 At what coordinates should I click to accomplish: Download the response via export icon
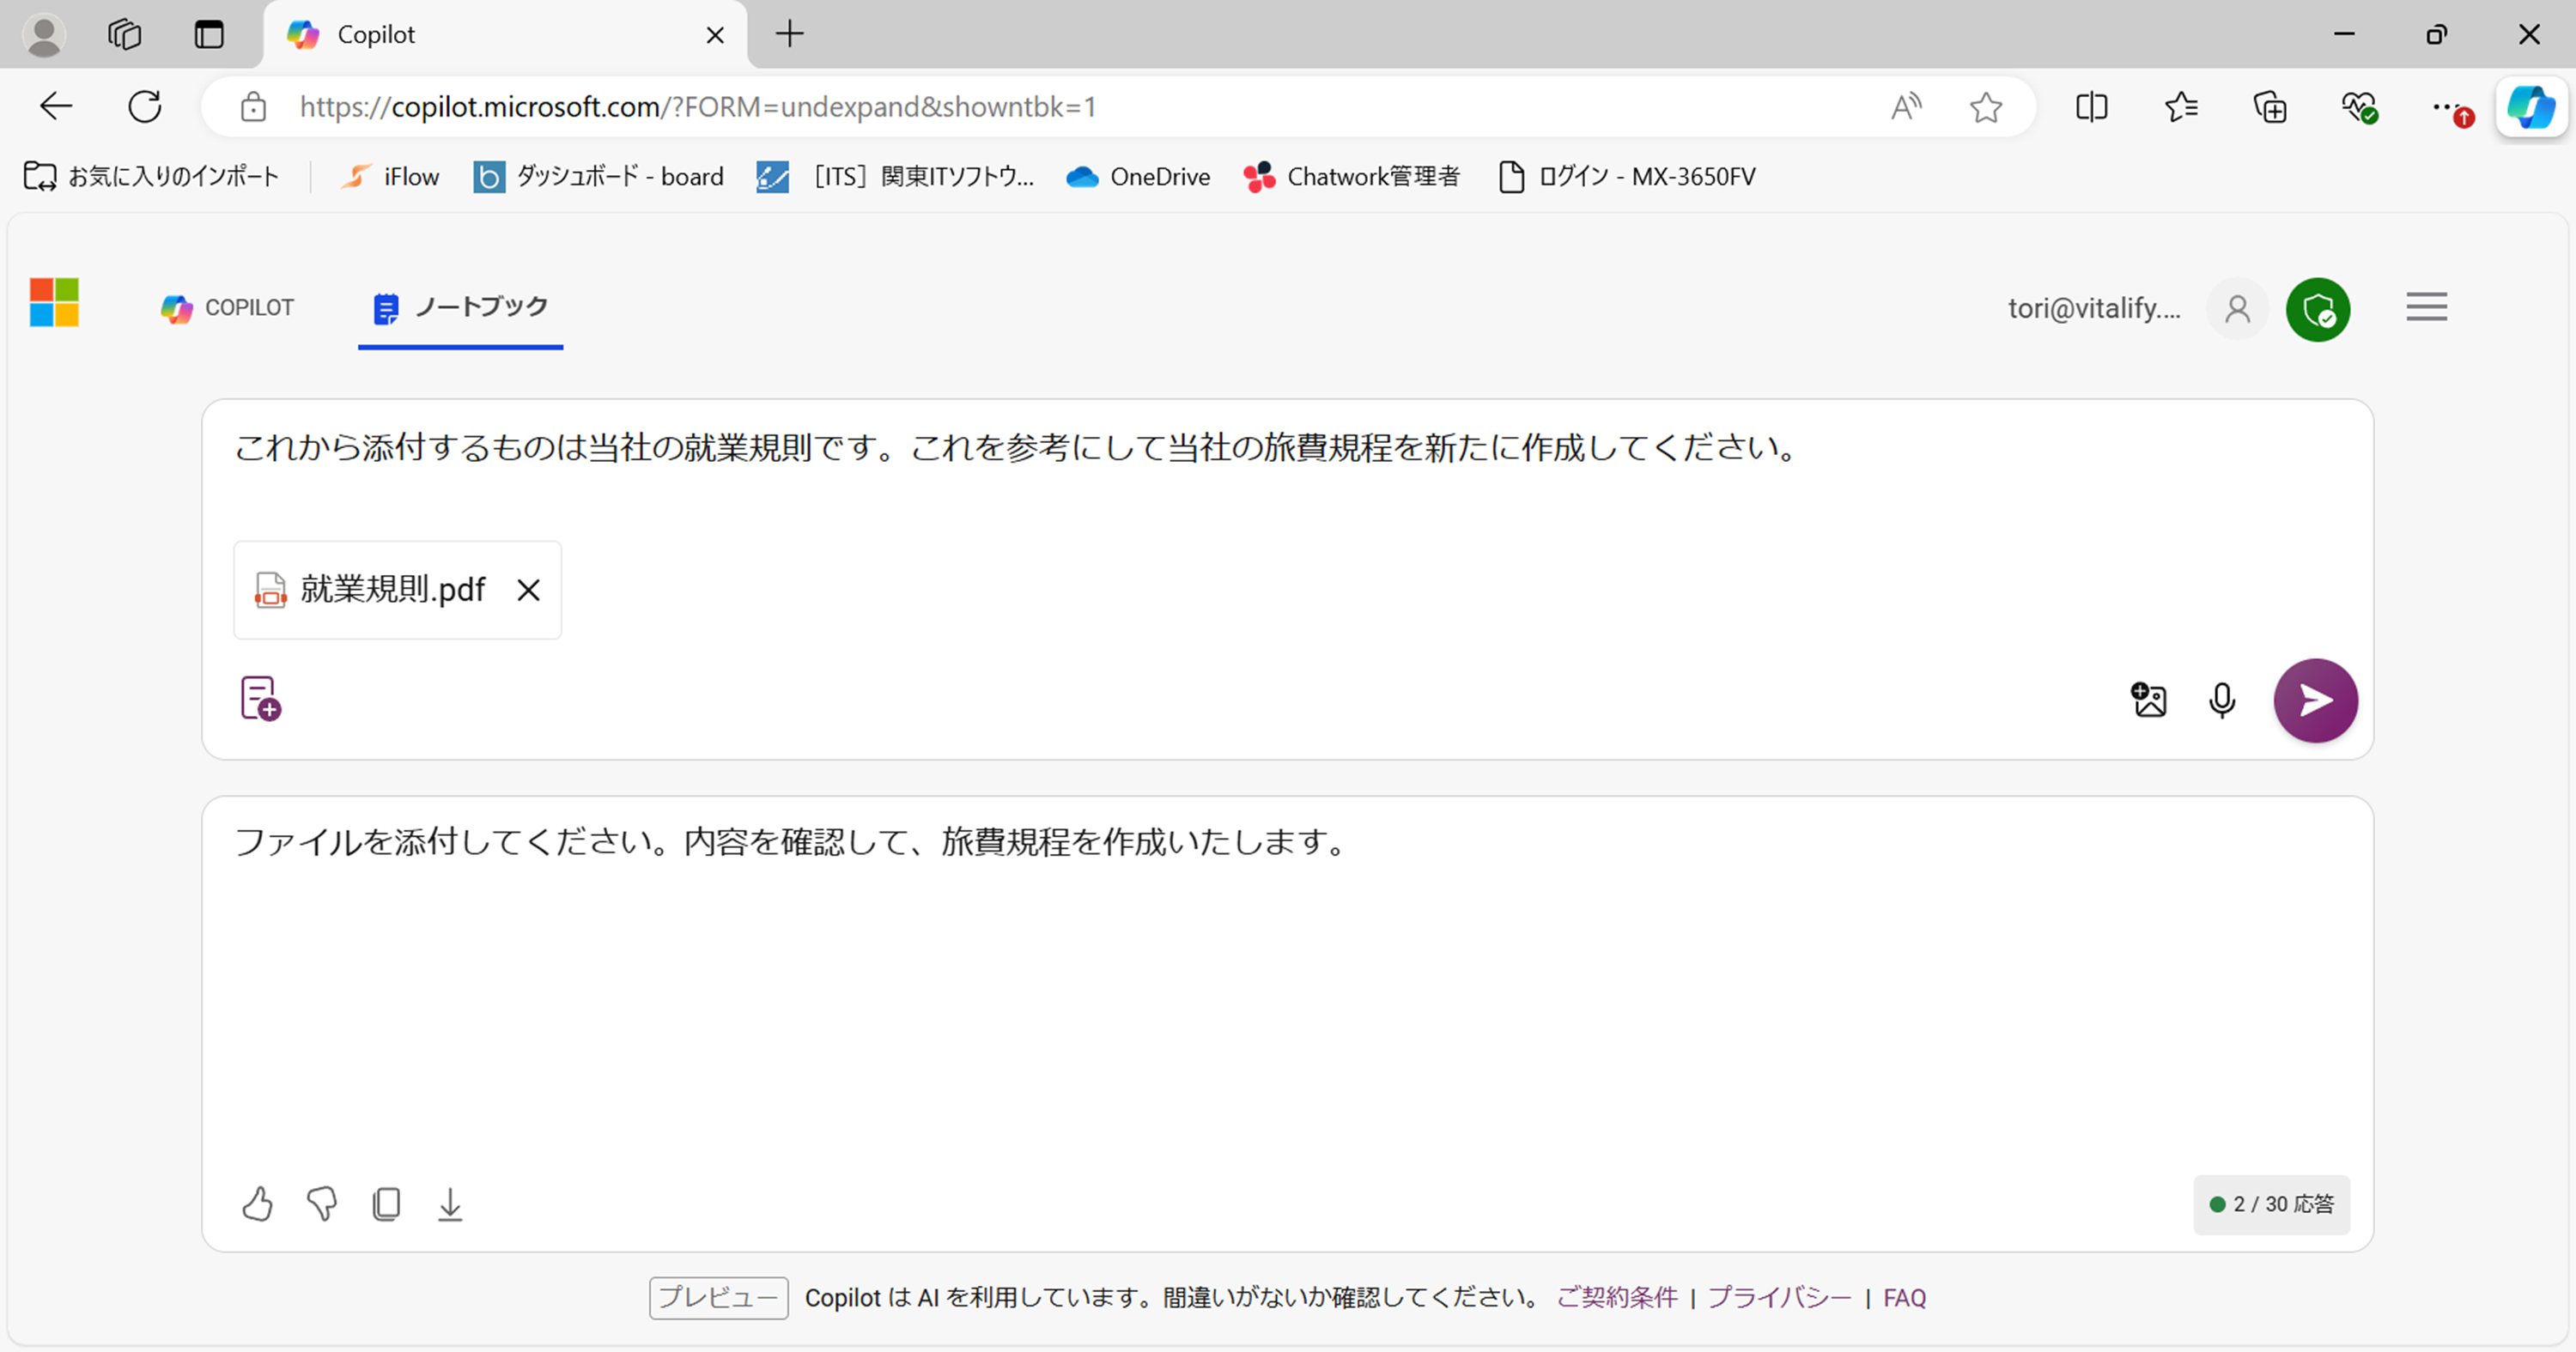click(450, 1204)
